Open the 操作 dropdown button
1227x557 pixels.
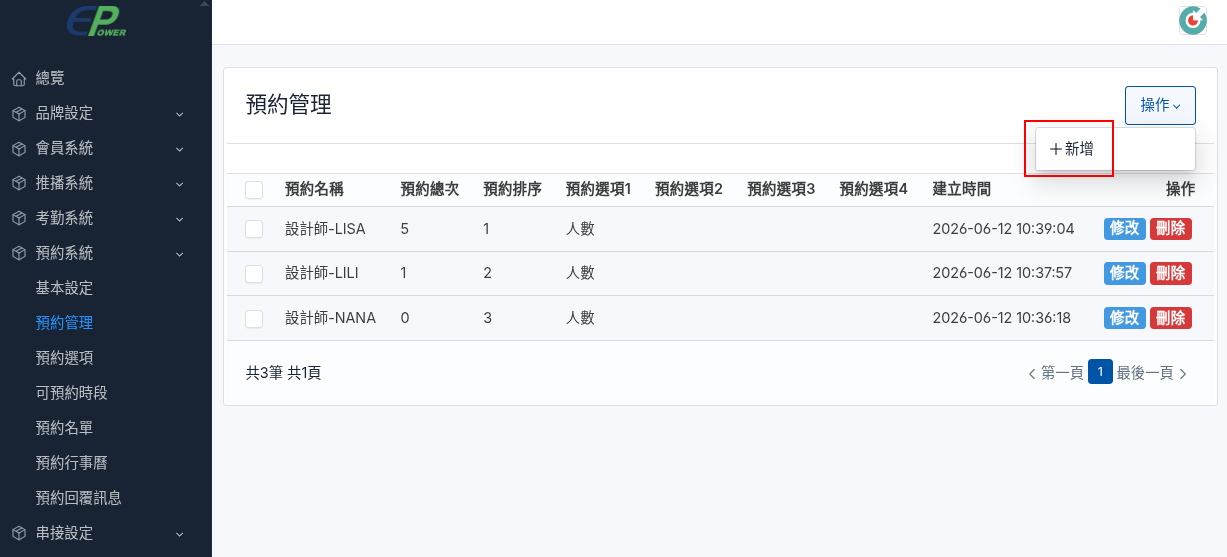(1160, 105)
